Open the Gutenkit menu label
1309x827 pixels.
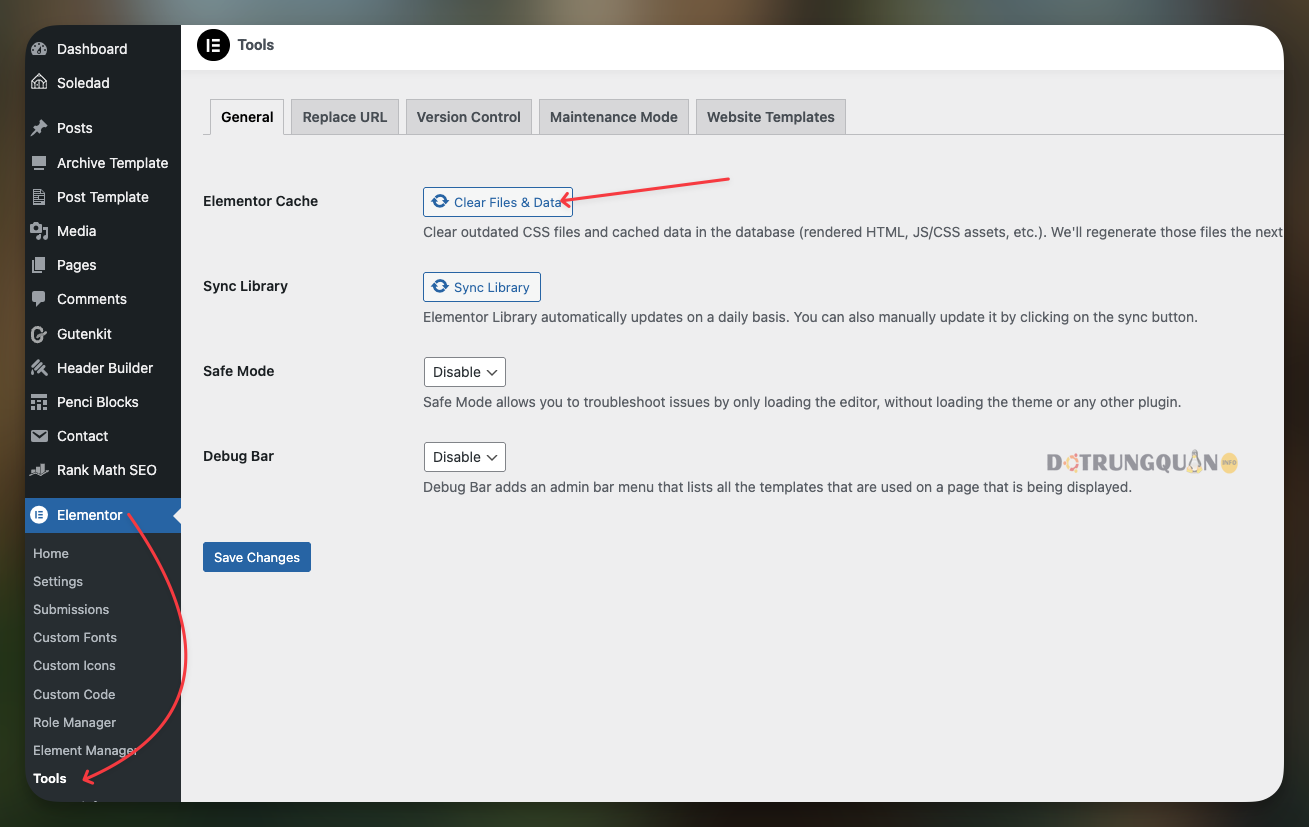click(x=85, y=334)
